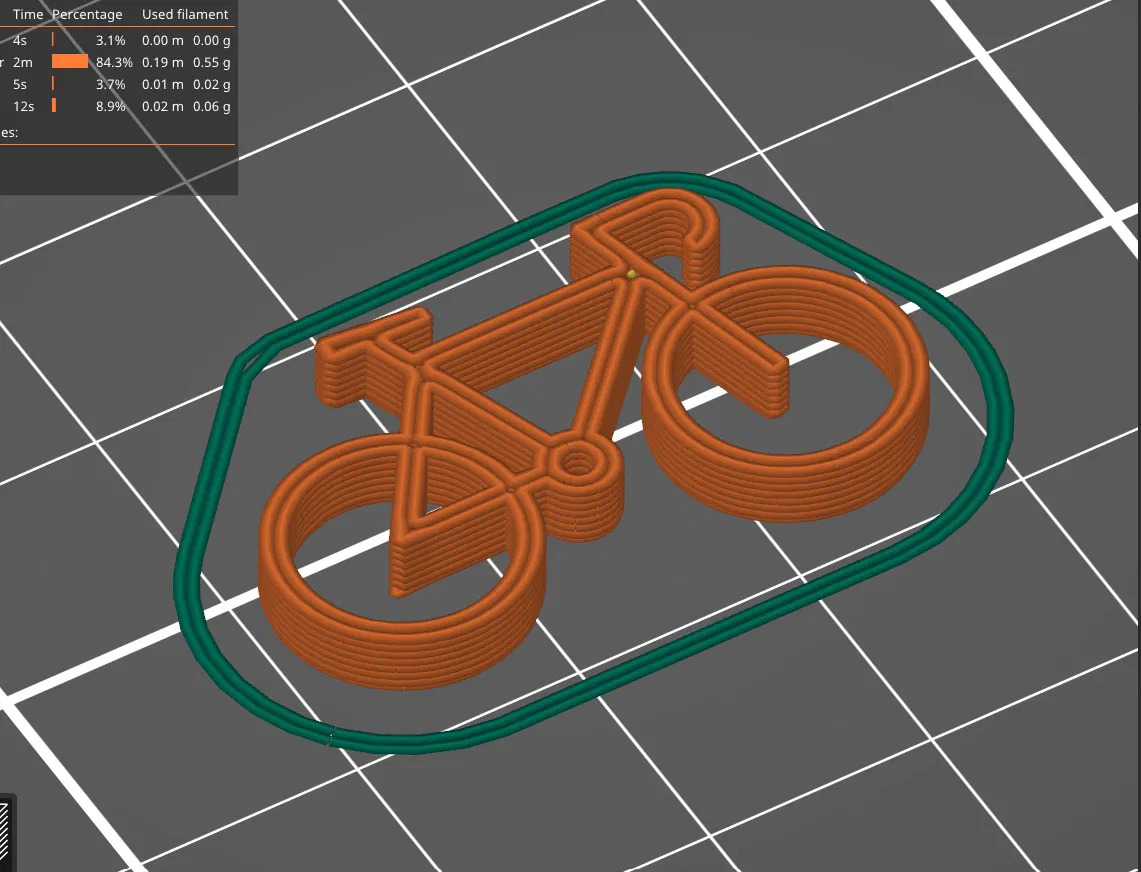Image resolution: width=1141 pixels, height=872 pixels.
Task: Click the "0.00 g" filament weight
Action: click(212, 41)
